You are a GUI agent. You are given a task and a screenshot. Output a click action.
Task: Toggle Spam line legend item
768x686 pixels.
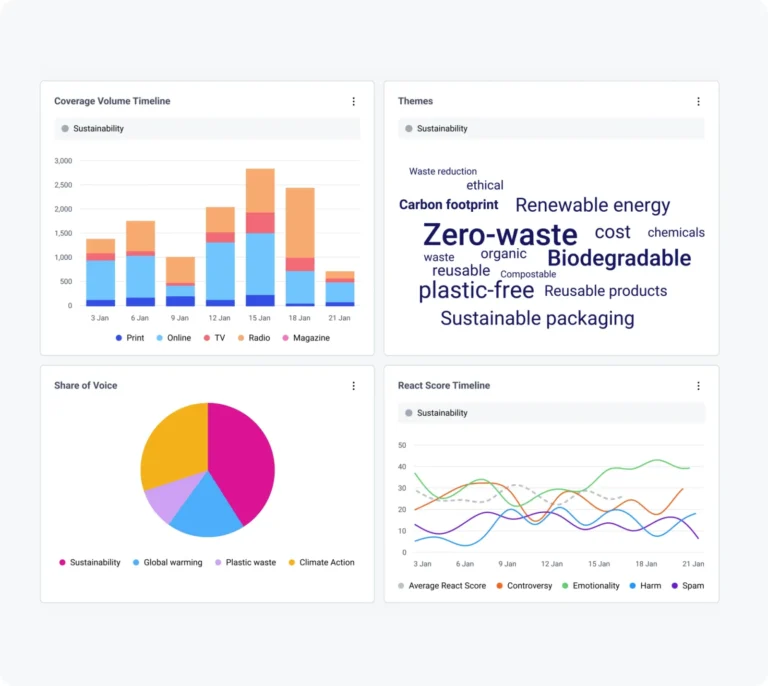pyautogui.click(x=688, y=586)
